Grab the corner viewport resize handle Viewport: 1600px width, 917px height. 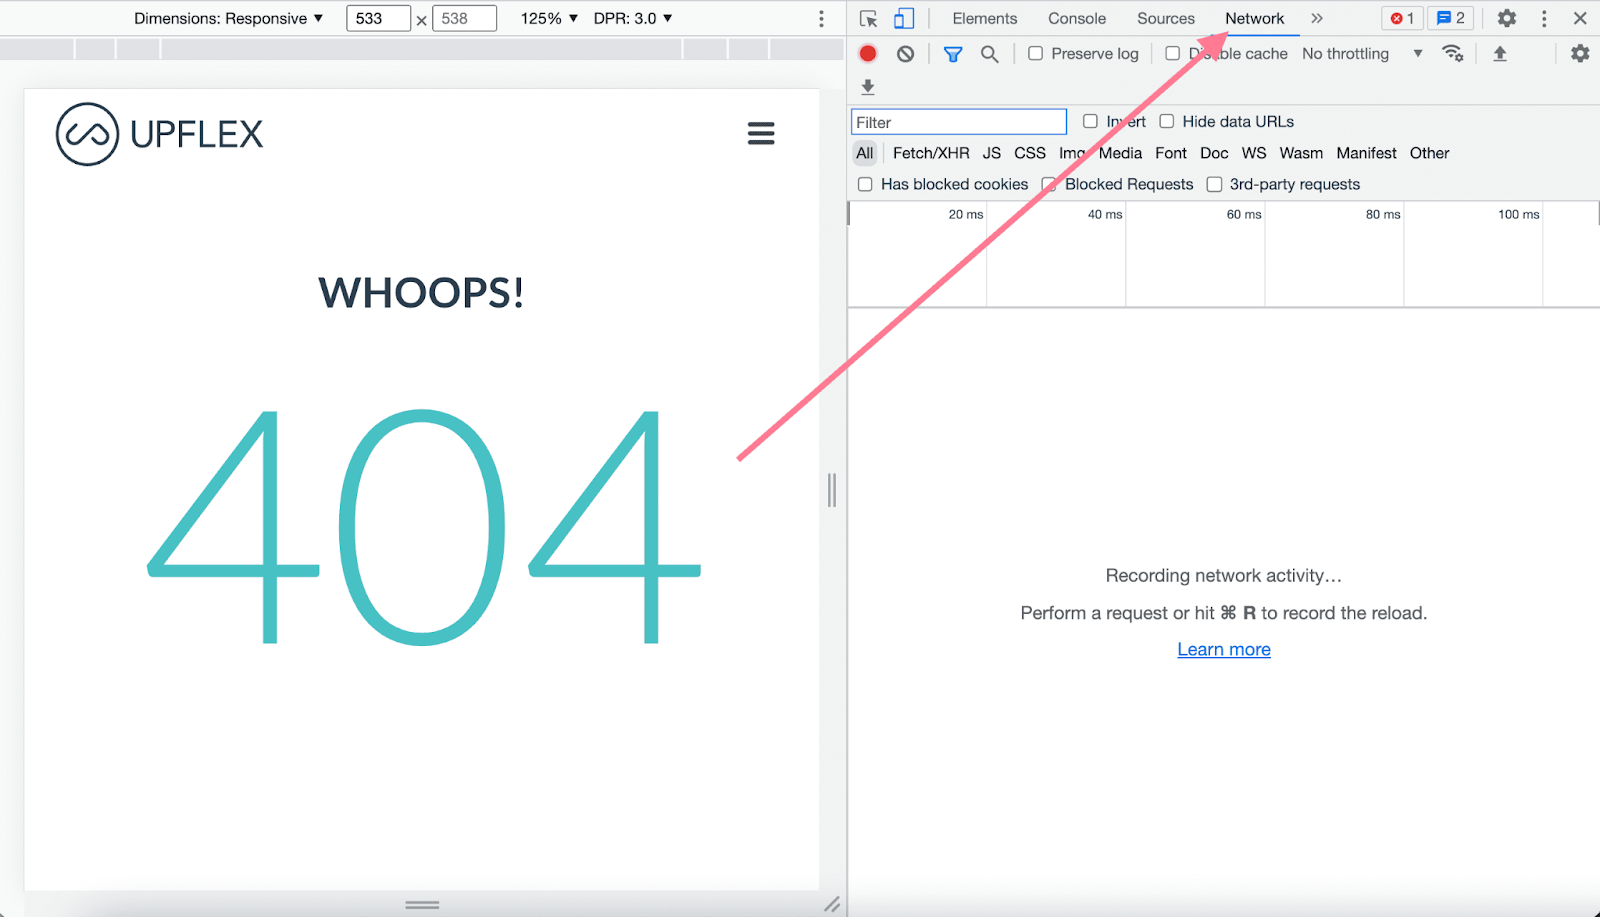(x=832, y=904)
